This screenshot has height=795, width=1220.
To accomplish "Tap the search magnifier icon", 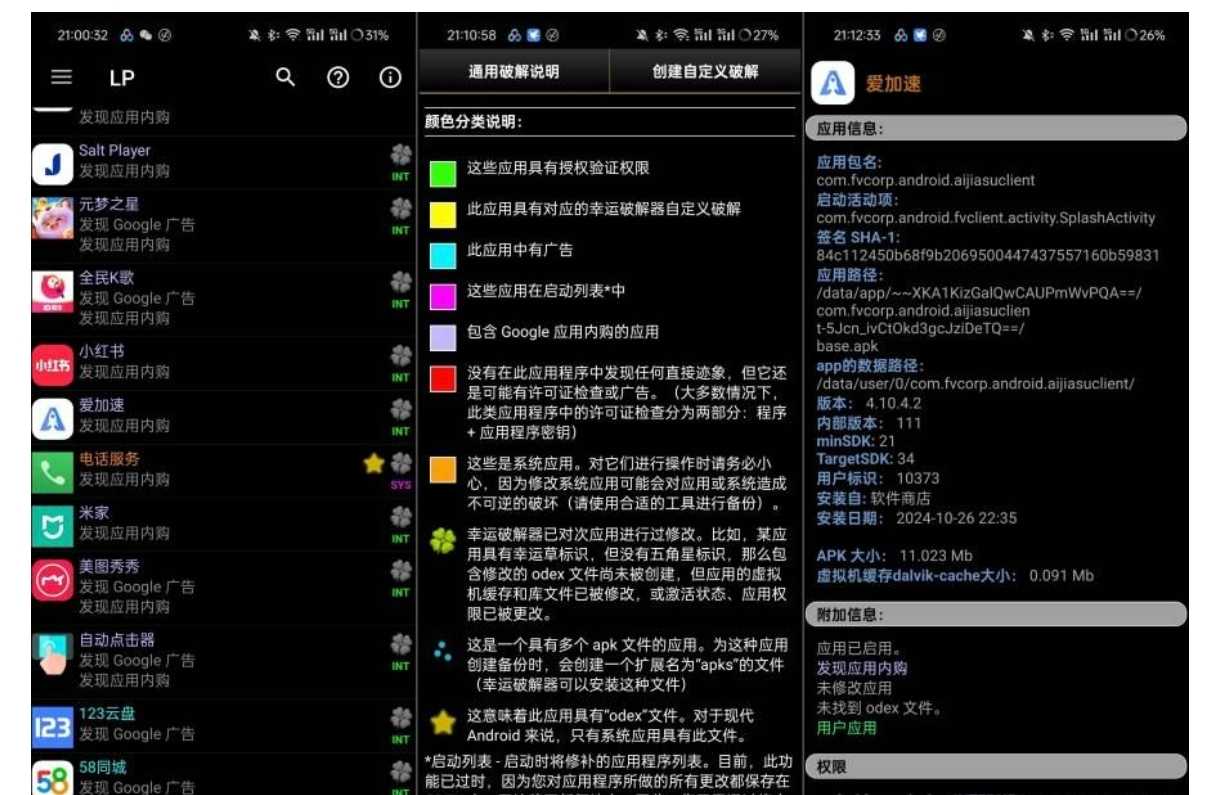I will [286, 77].
